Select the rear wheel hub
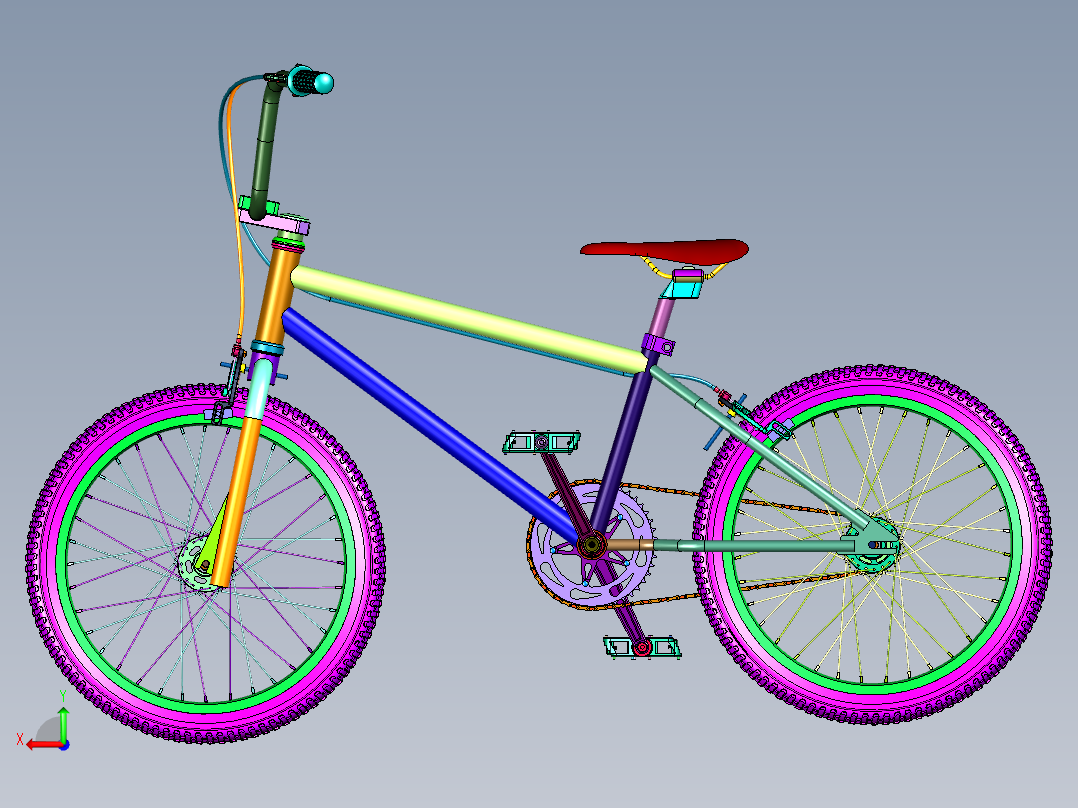1078x808 pixels. [872, 547]
